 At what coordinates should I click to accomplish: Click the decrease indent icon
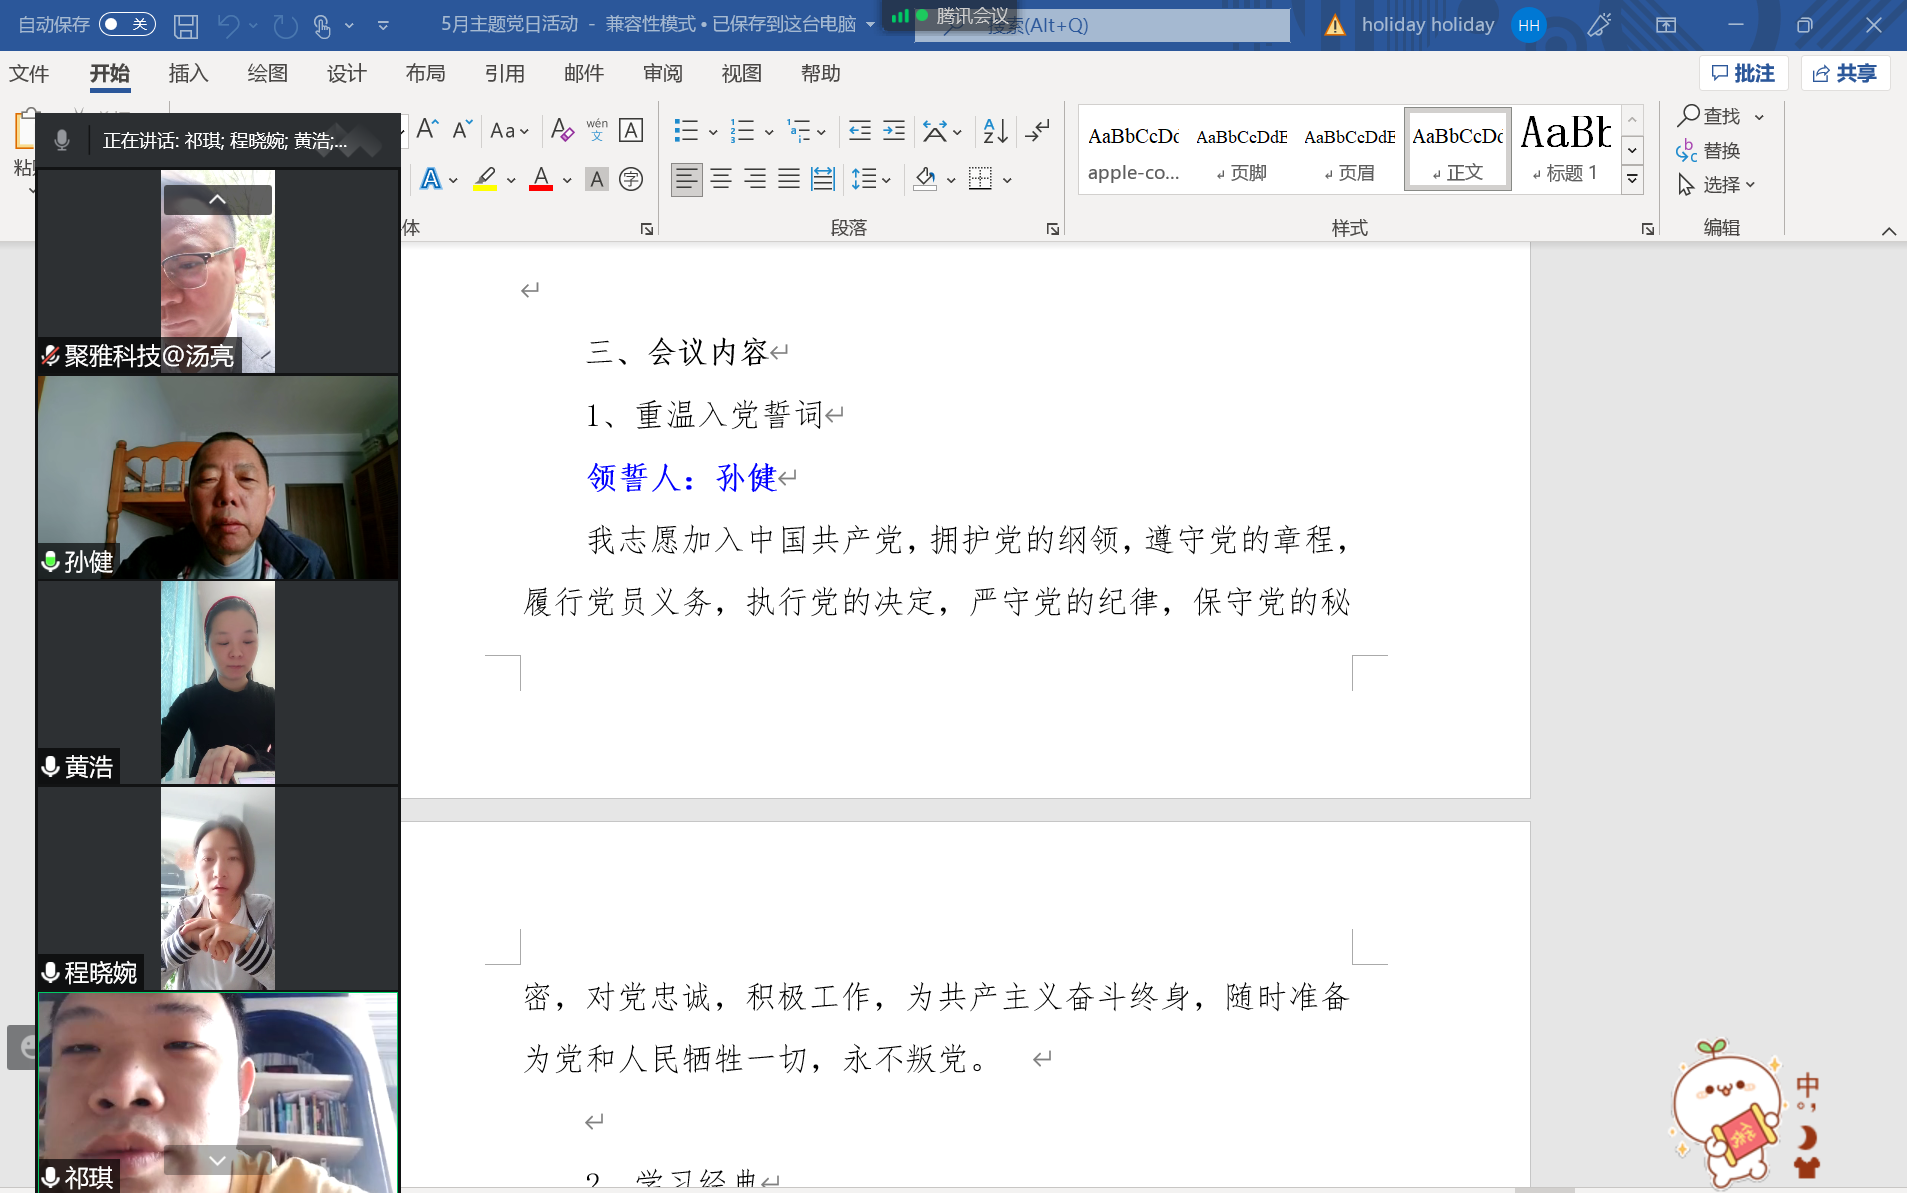click(x=860, y=130)
